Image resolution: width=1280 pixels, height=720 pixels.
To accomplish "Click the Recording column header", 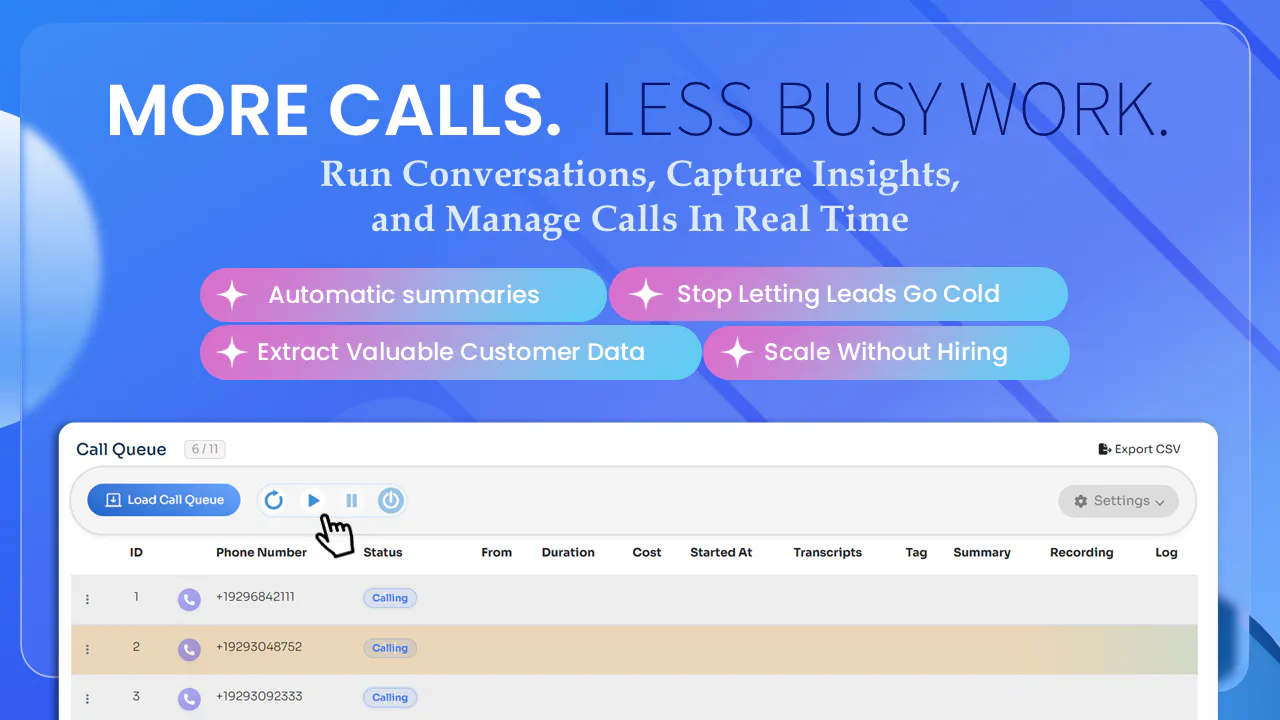I will (x=1082, y=552).
